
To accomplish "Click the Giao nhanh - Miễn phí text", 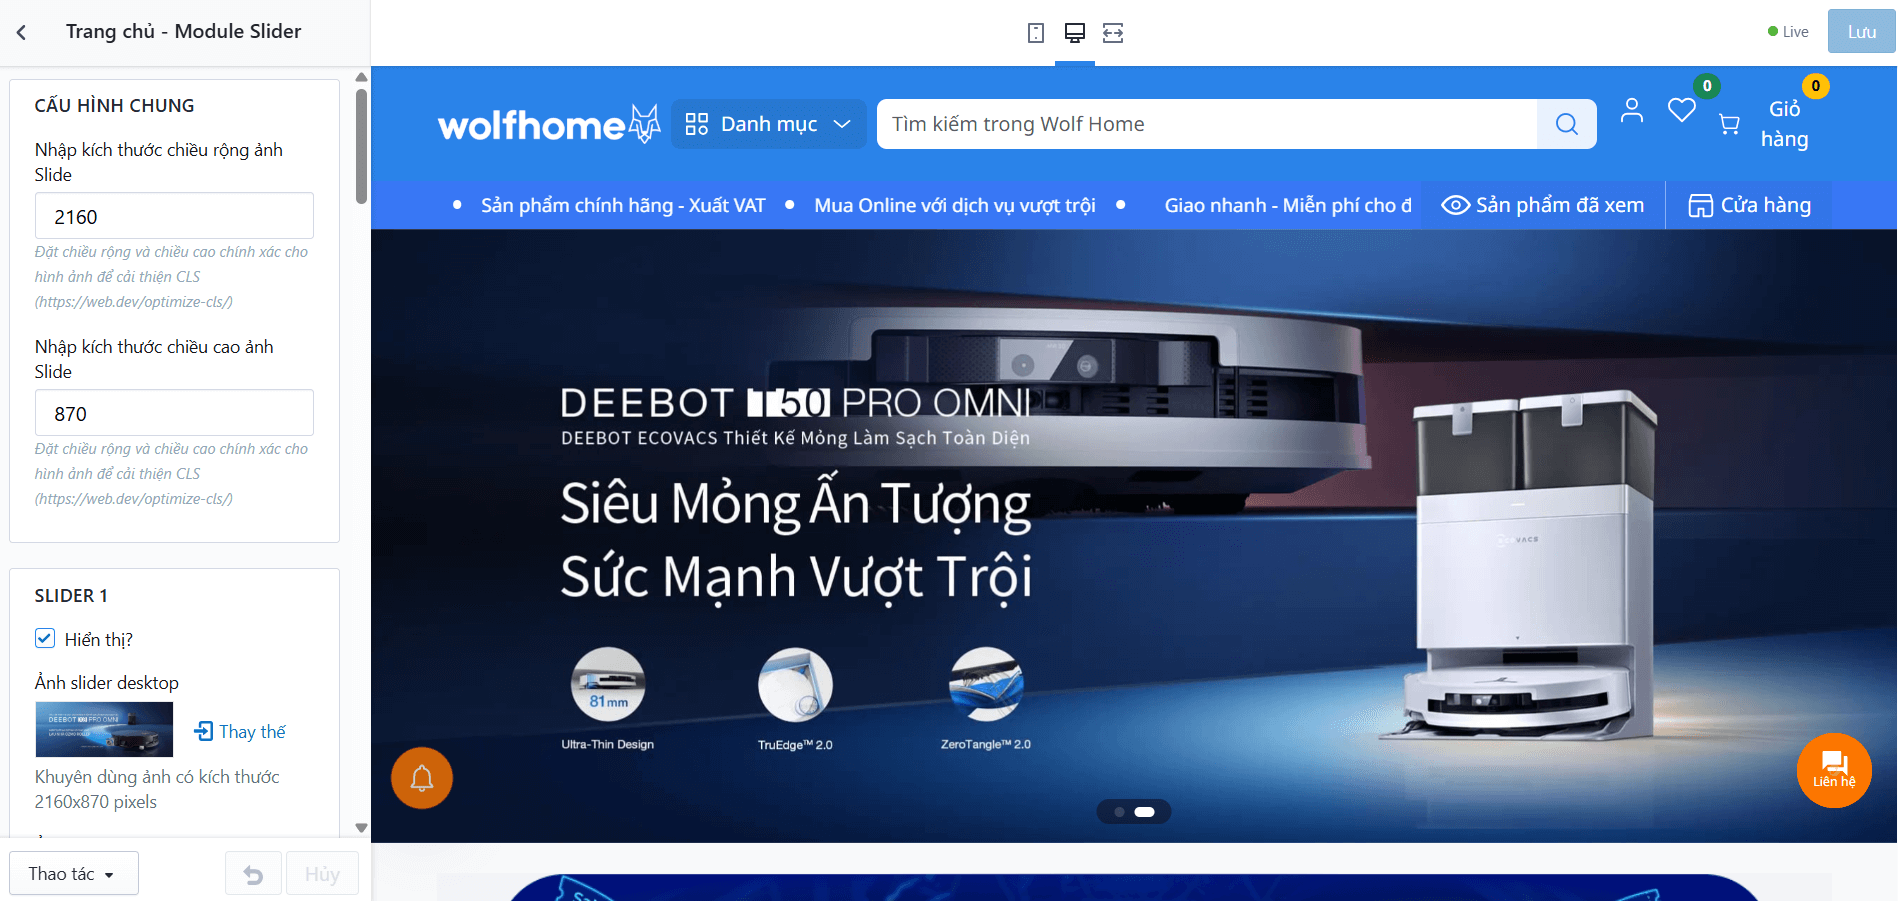I will [x=1288, y=205].
